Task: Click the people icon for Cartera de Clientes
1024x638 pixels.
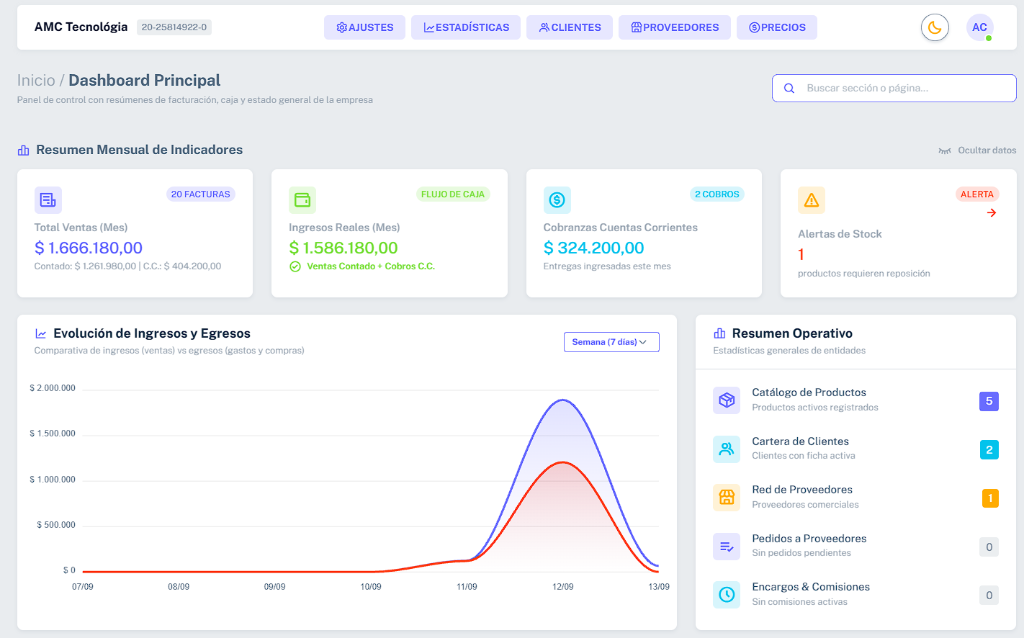Action: click(726, 449)
